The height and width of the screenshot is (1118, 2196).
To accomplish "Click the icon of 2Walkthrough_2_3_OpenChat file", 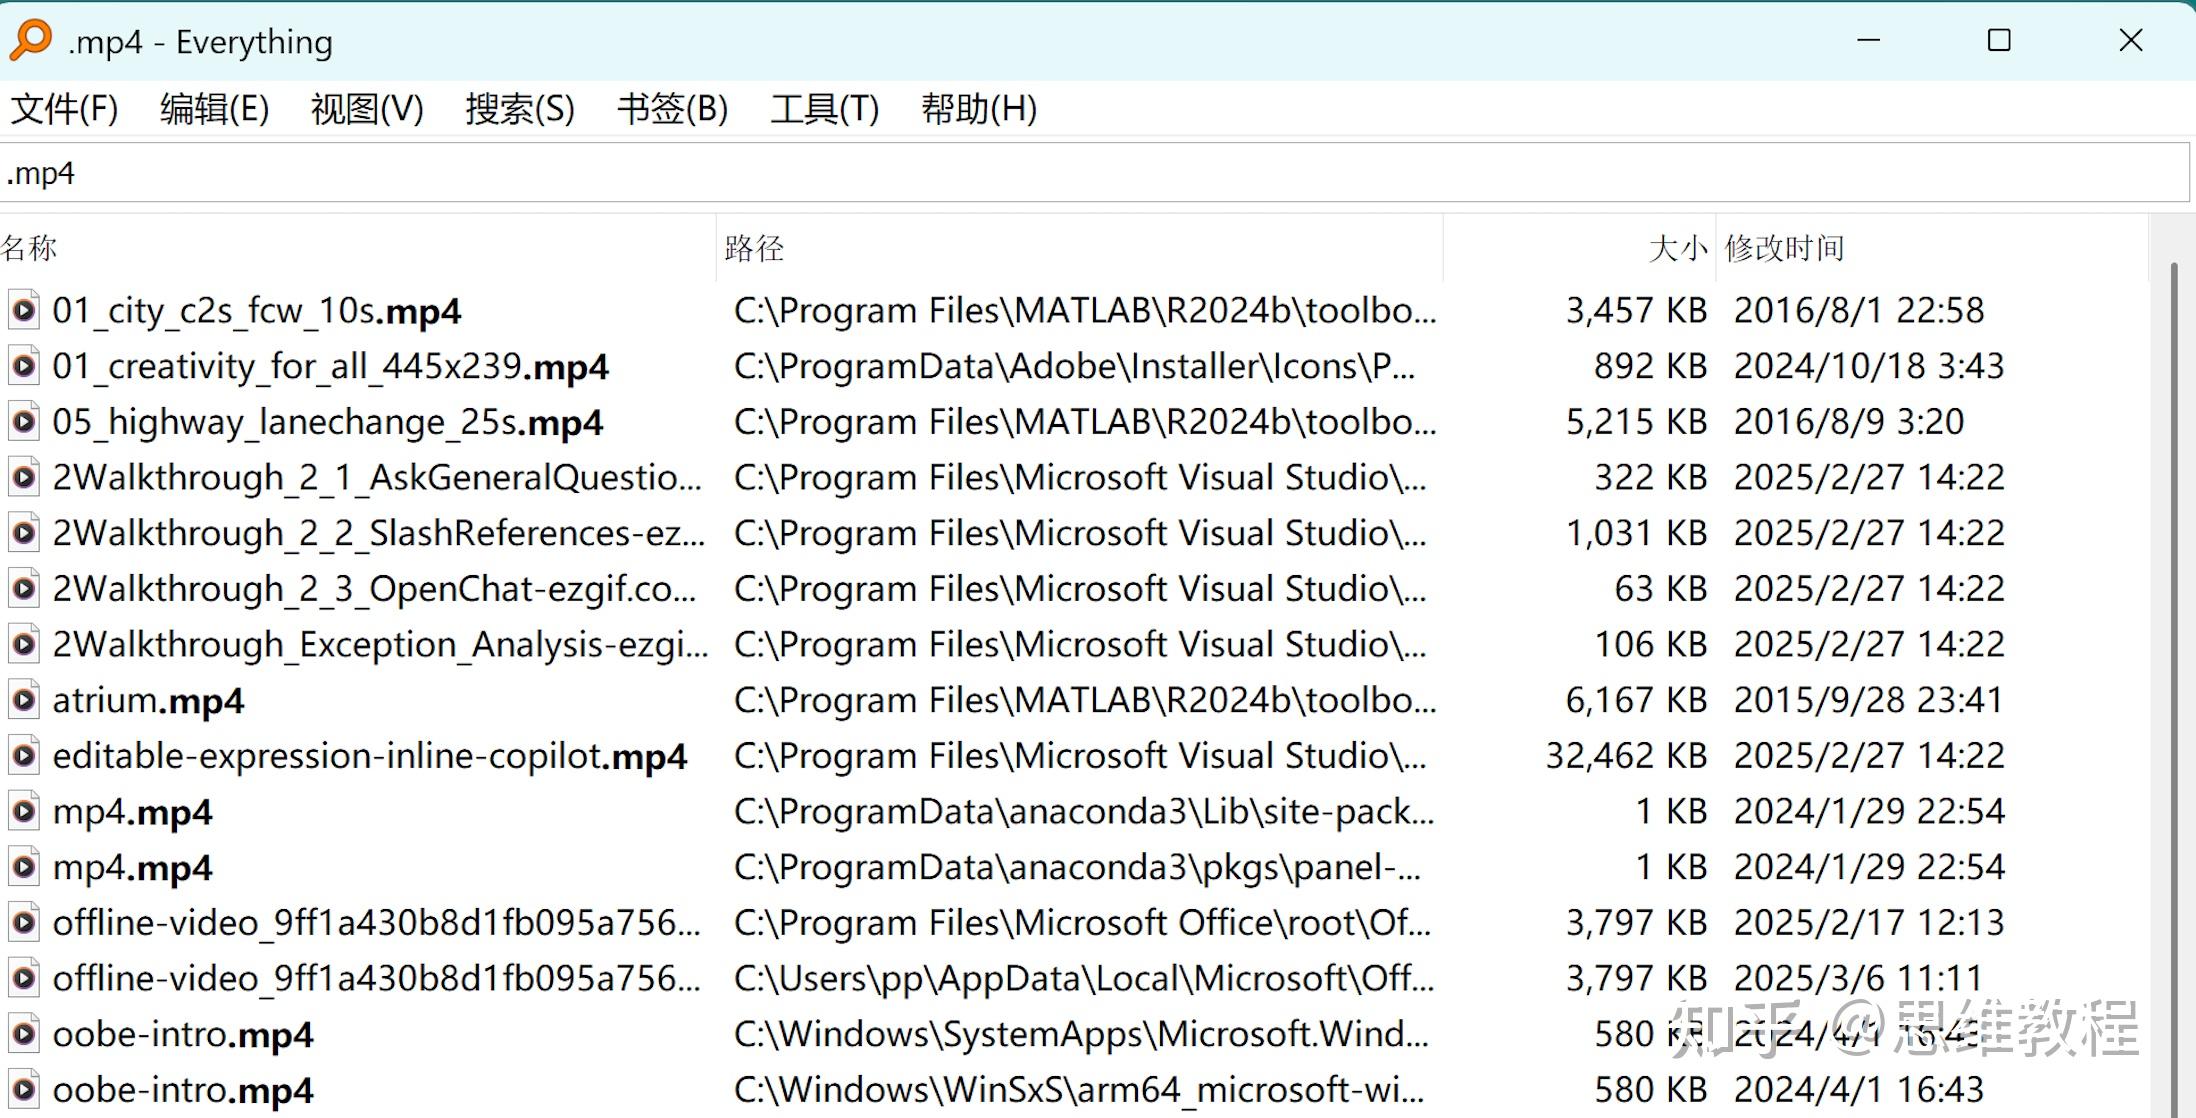I will point(24,589).
